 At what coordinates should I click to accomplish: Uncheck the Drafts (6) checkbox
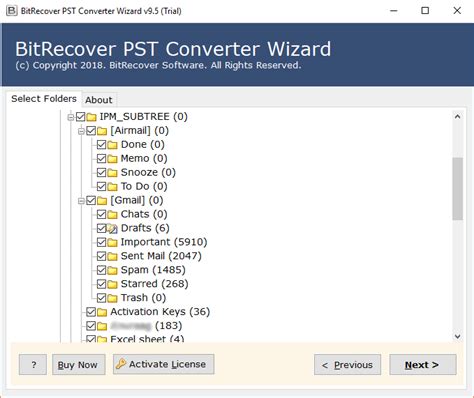[101, 228]
